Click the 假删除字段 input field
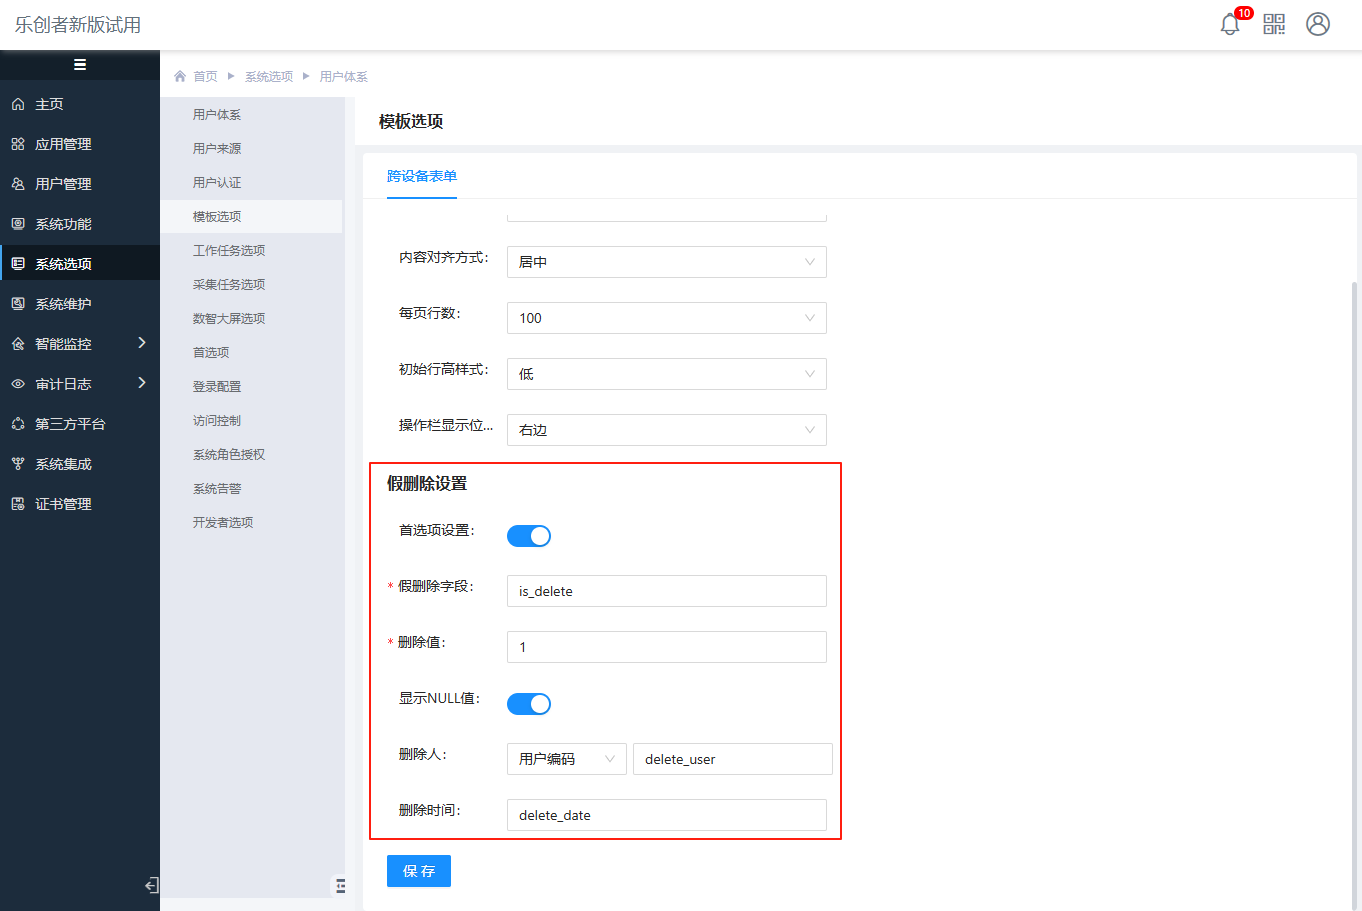Screen dimensions: 1362x911 pyautogui.click(x=666, y=591)
